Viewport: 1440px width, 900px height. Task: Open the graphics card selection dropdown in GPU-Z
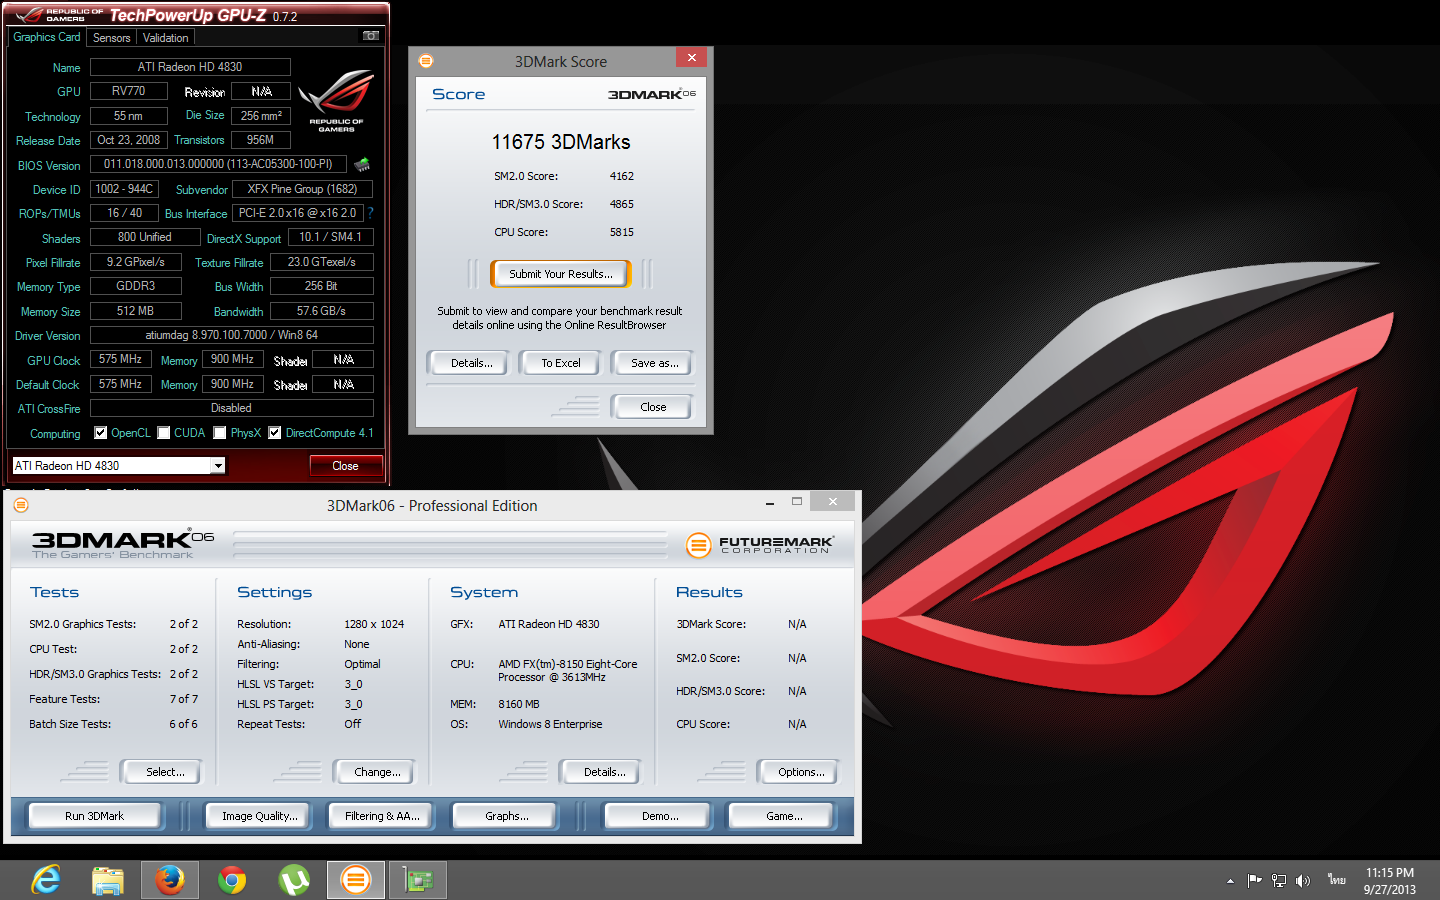tap(217, 466)
